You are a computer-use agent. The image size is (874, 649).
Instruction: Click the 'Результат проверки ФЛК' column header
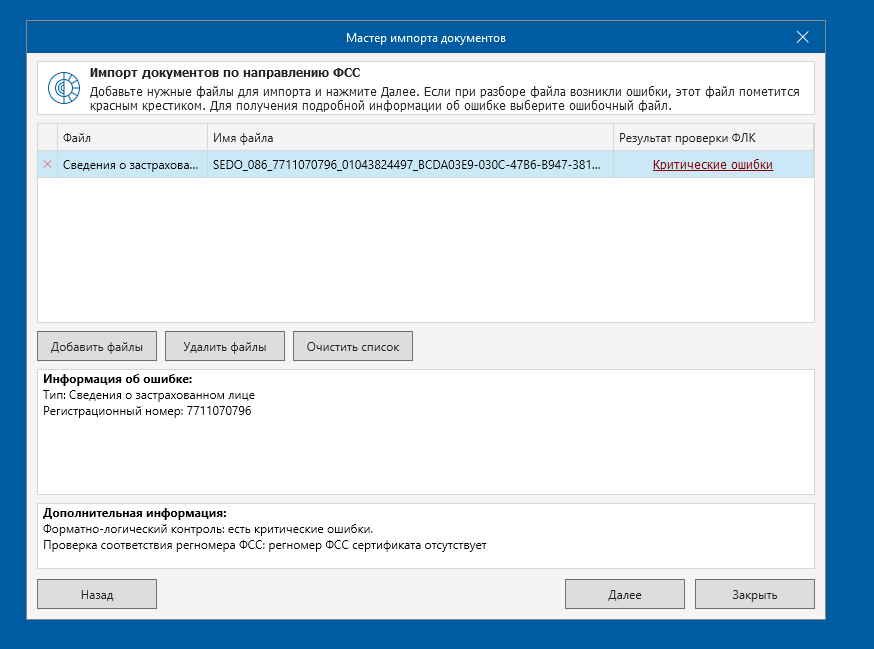(x=713, y=138)
